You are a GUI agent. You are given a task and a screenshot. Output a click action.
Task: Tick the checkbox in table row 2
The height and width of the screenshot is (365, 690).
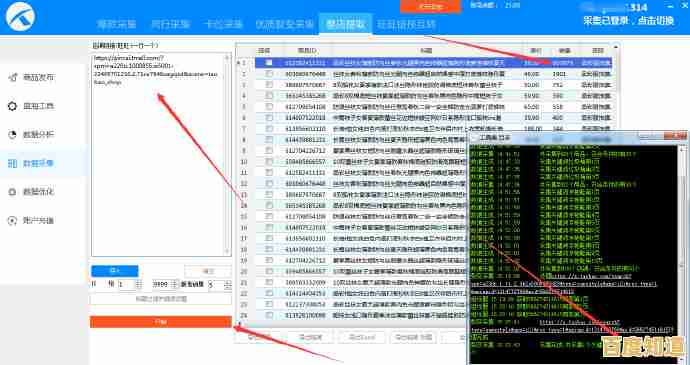(x=269, y=74)
